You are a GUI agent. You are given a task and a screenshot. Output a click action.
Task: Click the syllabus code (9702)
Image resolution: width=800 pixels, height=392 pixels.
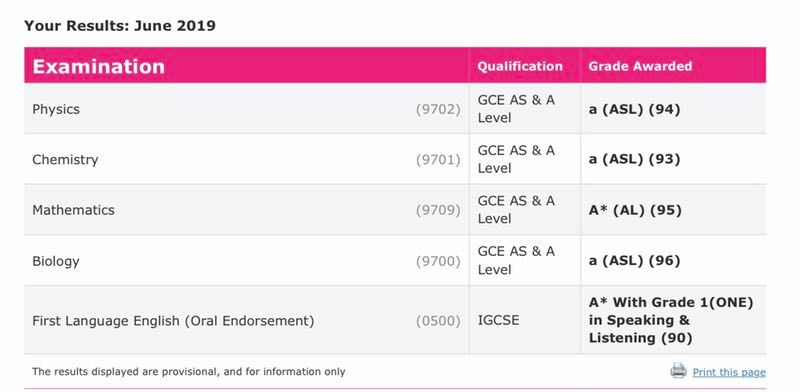[438, 109]
